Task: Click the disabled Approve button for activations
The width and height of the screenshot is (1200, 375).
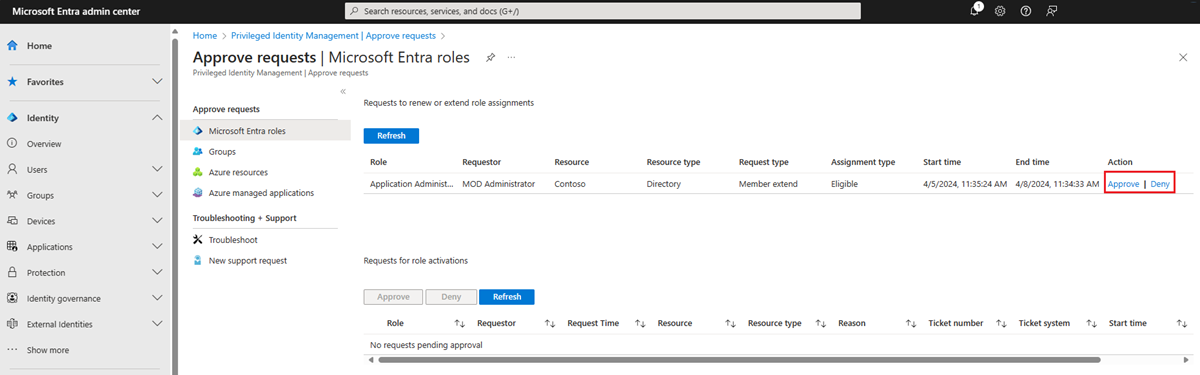Action: [x=393, y=297]
